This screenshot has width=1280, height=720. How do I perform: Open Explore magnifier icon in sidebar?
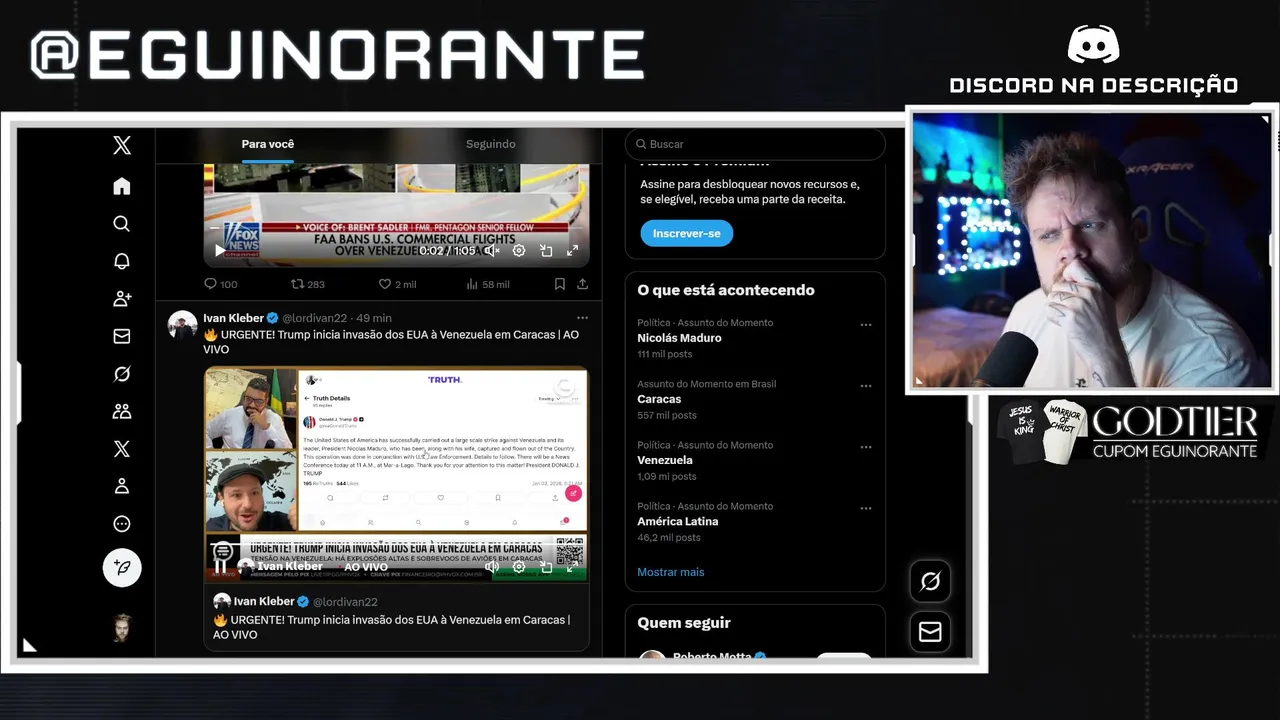(122, 224)
